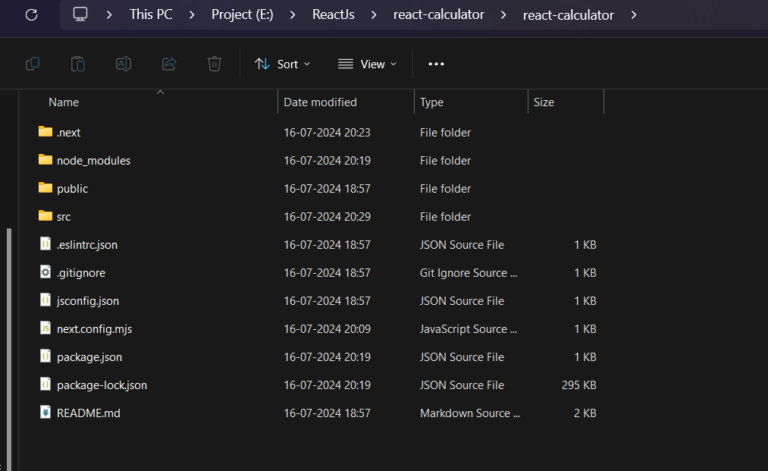
Task: Select the src folder name
Action: coord(64,217)
